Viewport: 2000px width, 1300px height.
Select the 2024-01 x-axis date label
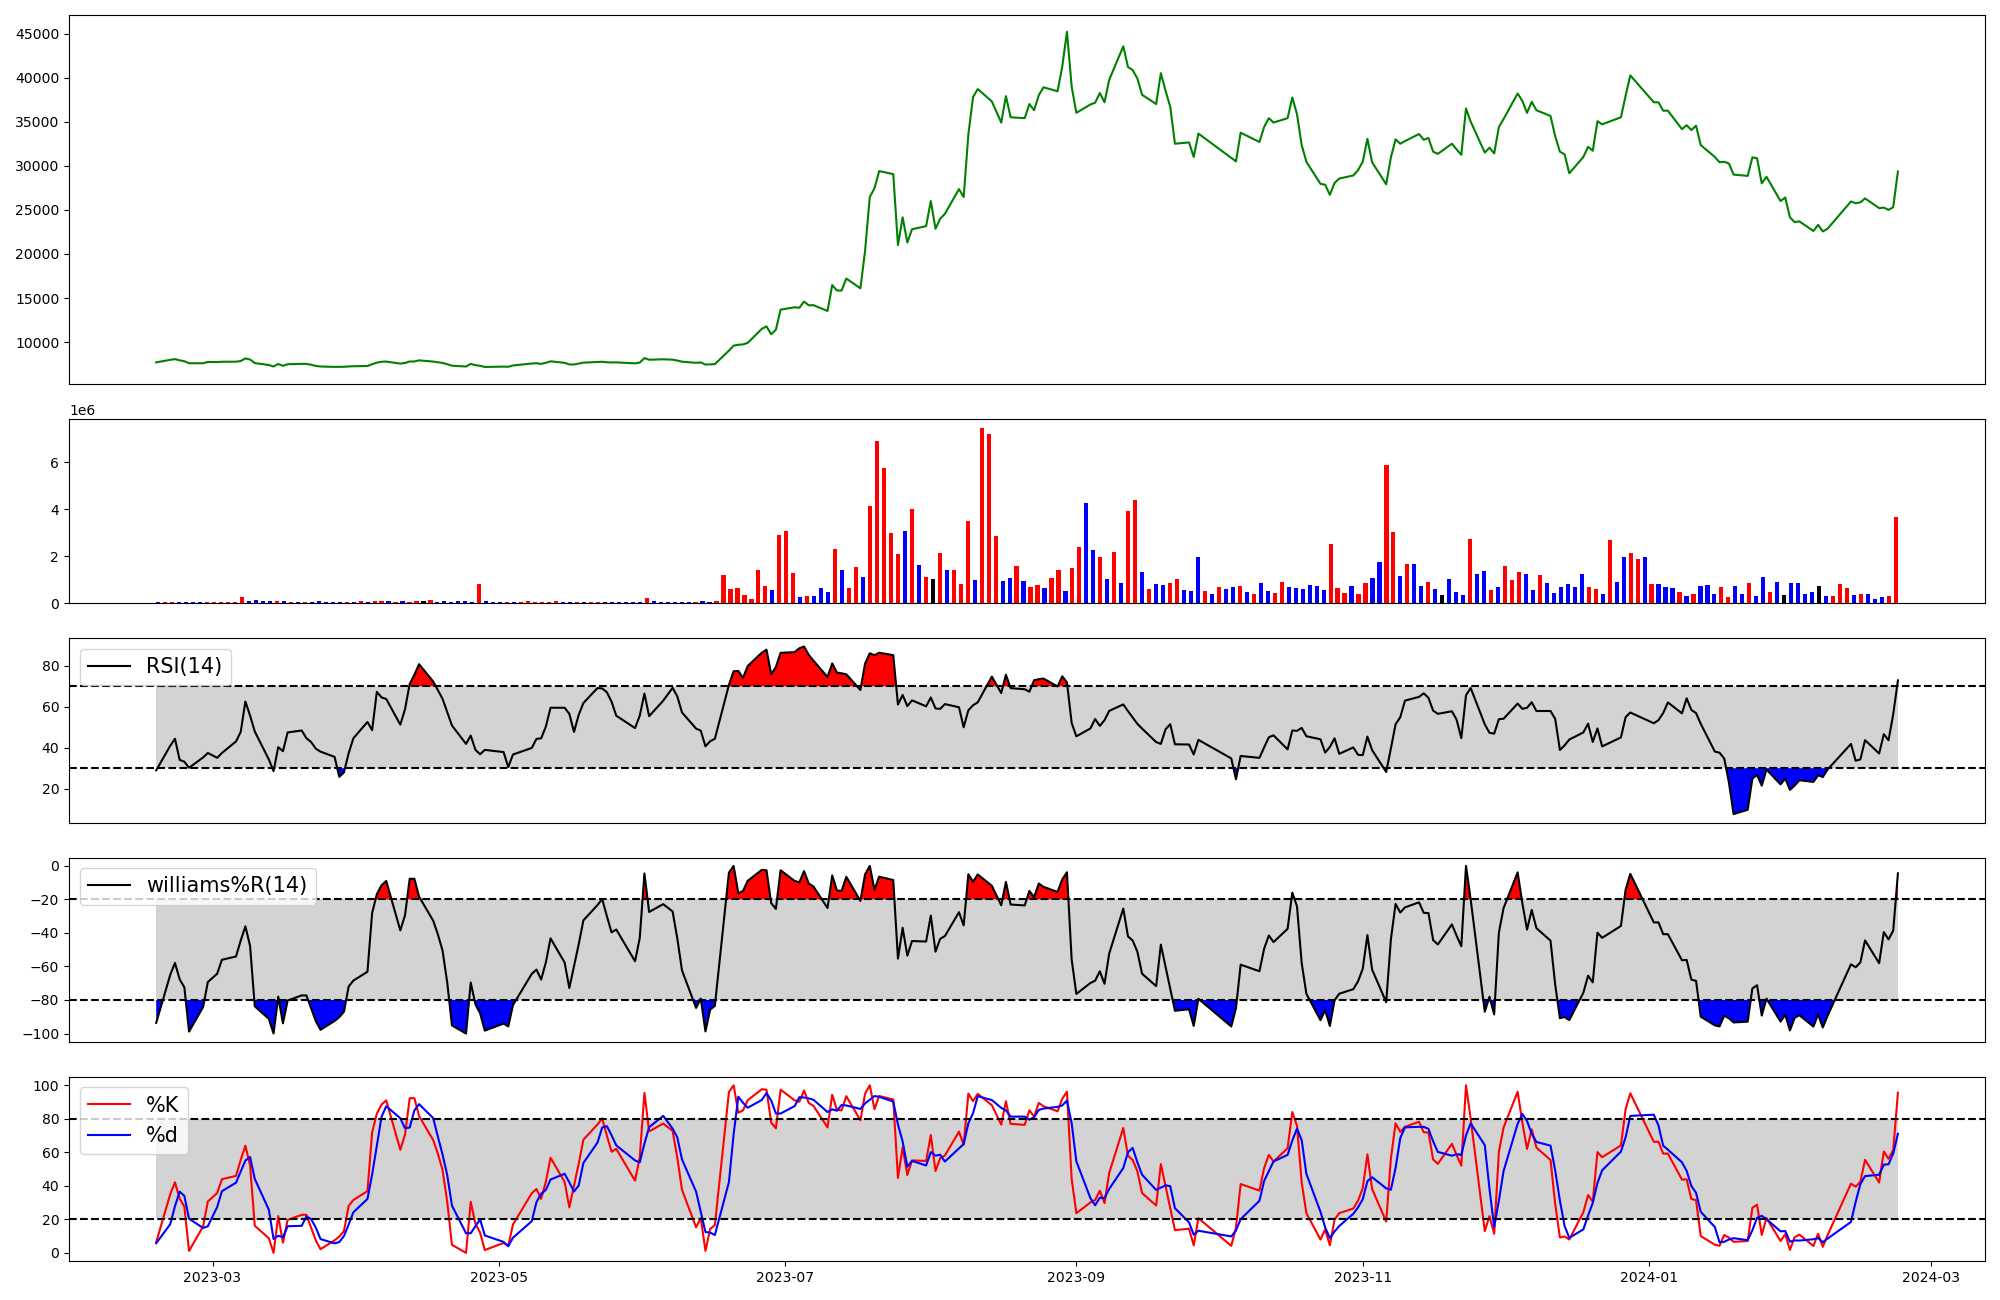coord(1649,1277)
